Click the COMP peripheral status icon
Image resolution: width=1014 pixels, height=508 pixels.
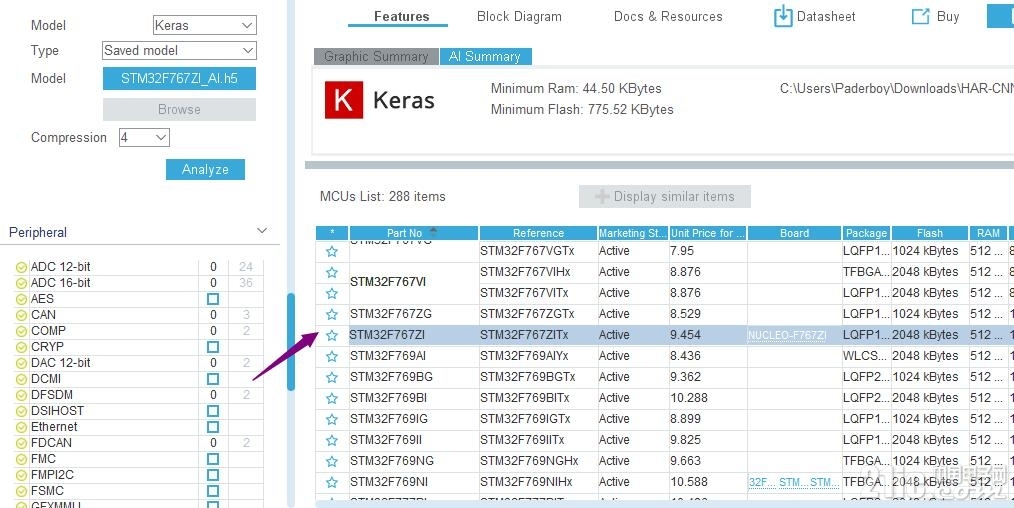coord(21,331)
